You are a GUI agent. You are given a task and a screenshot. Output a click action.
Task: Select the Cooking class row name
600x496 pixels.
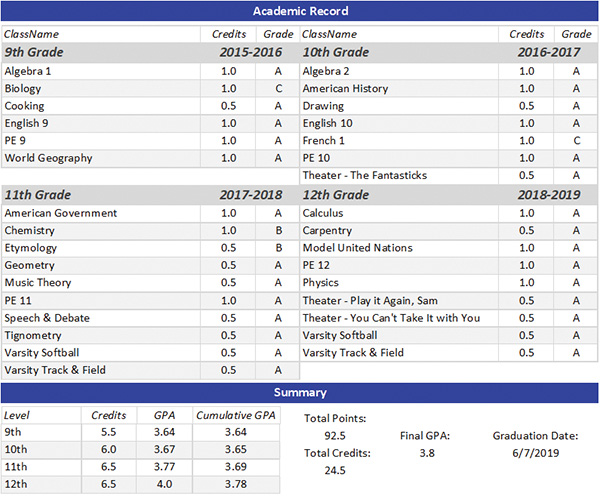tap(24, 106)
